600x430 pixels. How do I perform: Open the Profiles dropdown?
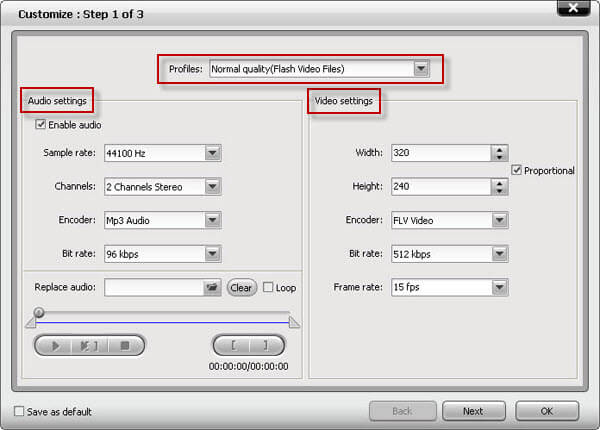coord(421,69)
